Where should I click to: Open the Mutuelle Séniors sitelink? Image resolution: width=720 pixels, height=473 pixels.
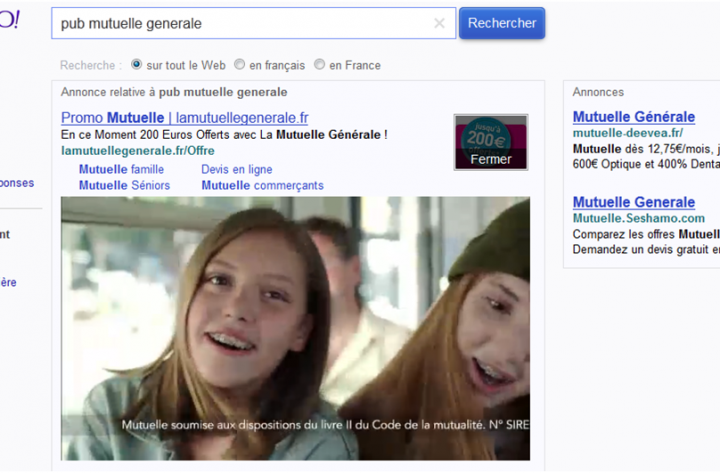point(124,186)
